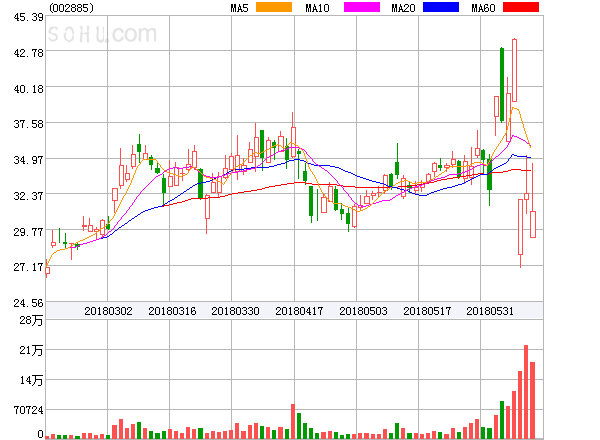Click the 70724 volume axis label

pyautogui.click(x=28, y=410)
